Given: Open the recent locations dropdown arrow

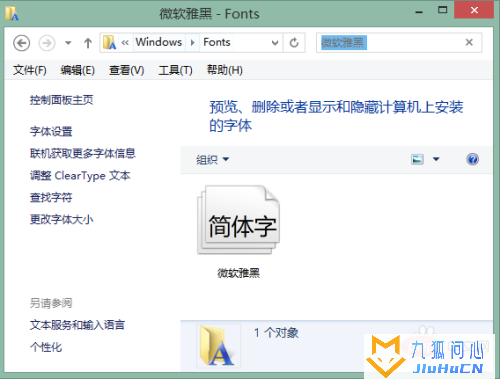Looking at the screenshot, I should coord(68,43).
